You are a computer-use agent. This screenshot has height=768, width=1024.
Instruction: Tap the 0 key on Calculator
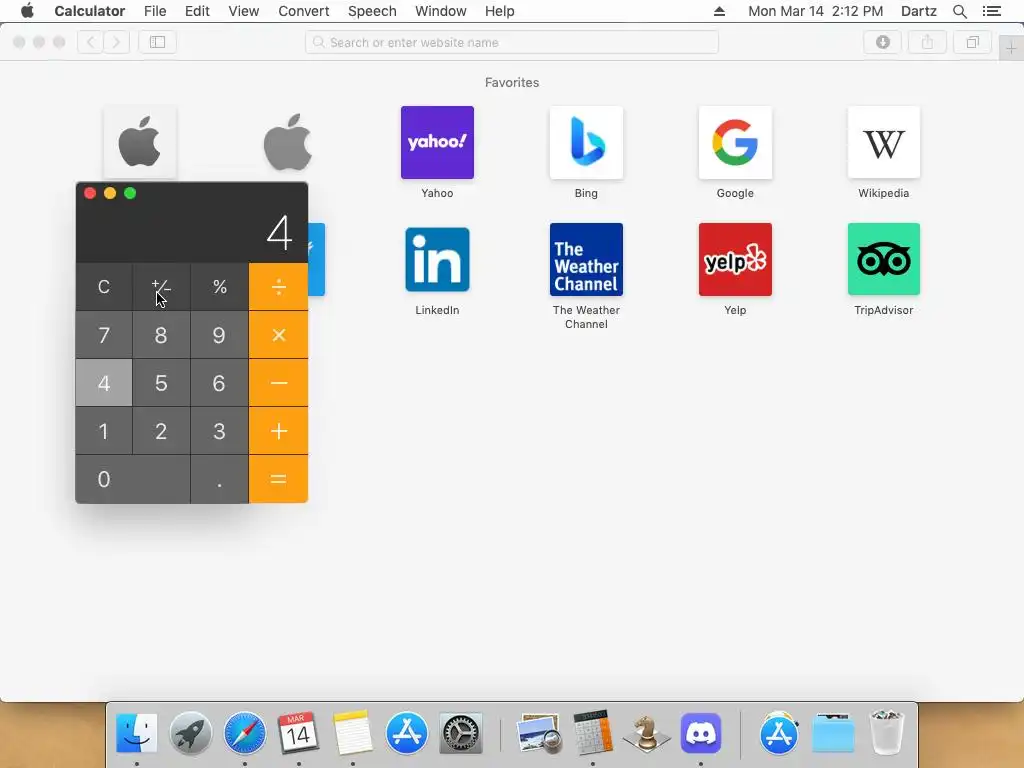click(133, 479)
